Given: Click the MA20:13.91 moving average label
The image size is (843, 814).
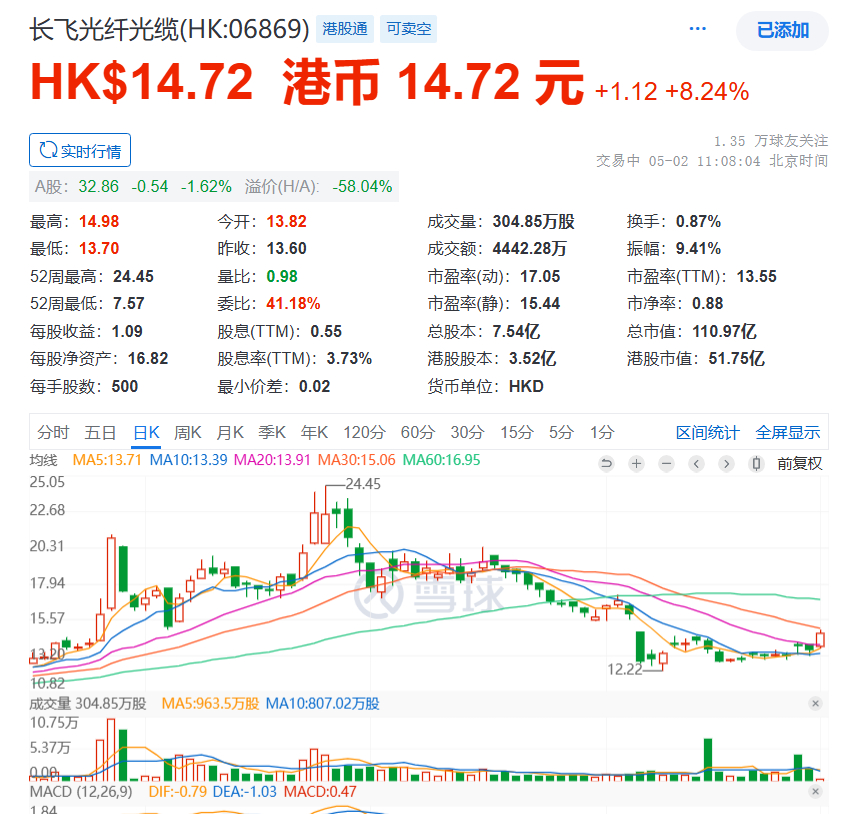Looking at the screenshot, I should (x=272, y=460).
